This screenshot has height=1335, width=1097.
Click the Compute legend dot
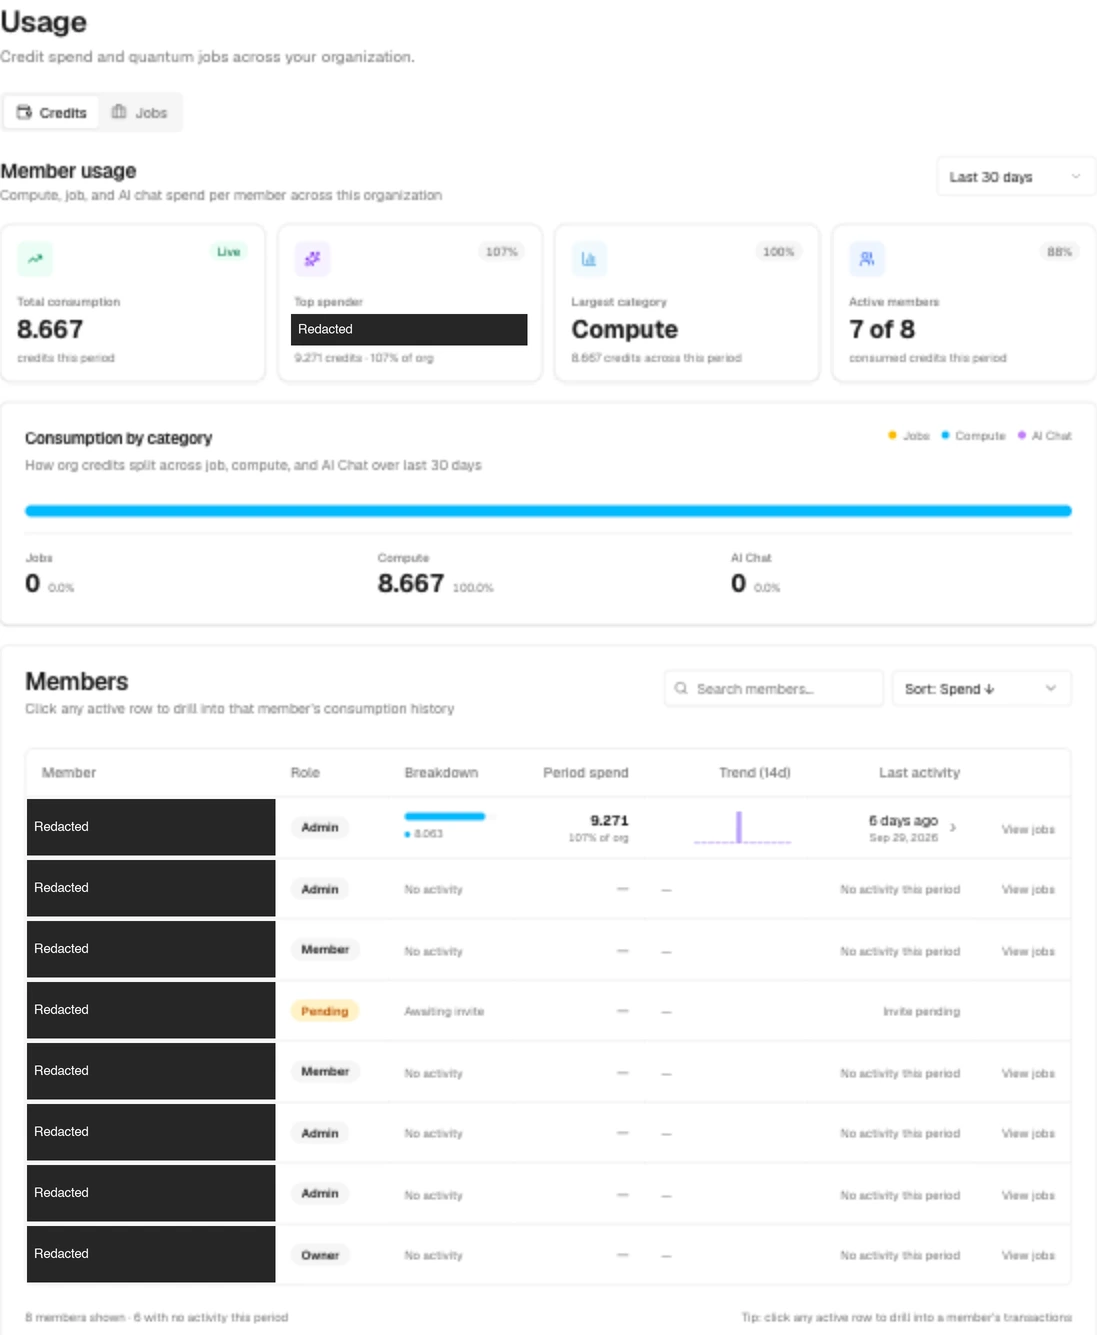[945, 435]
